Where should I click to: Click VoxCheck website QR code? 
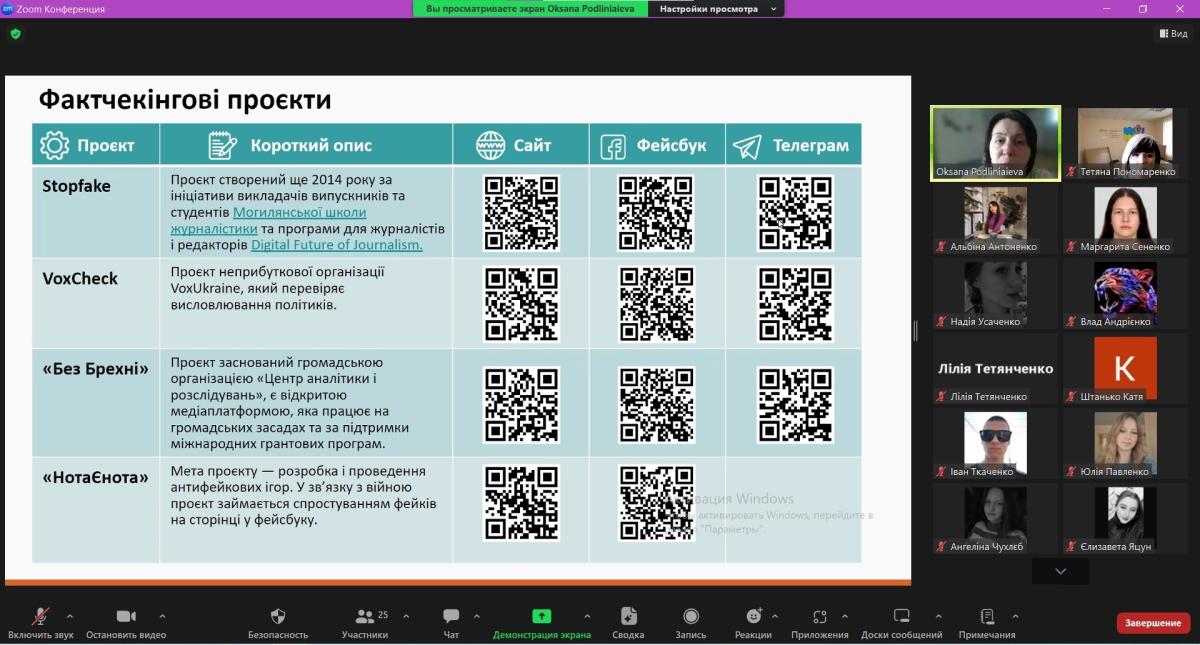click(x=521, y=304)
